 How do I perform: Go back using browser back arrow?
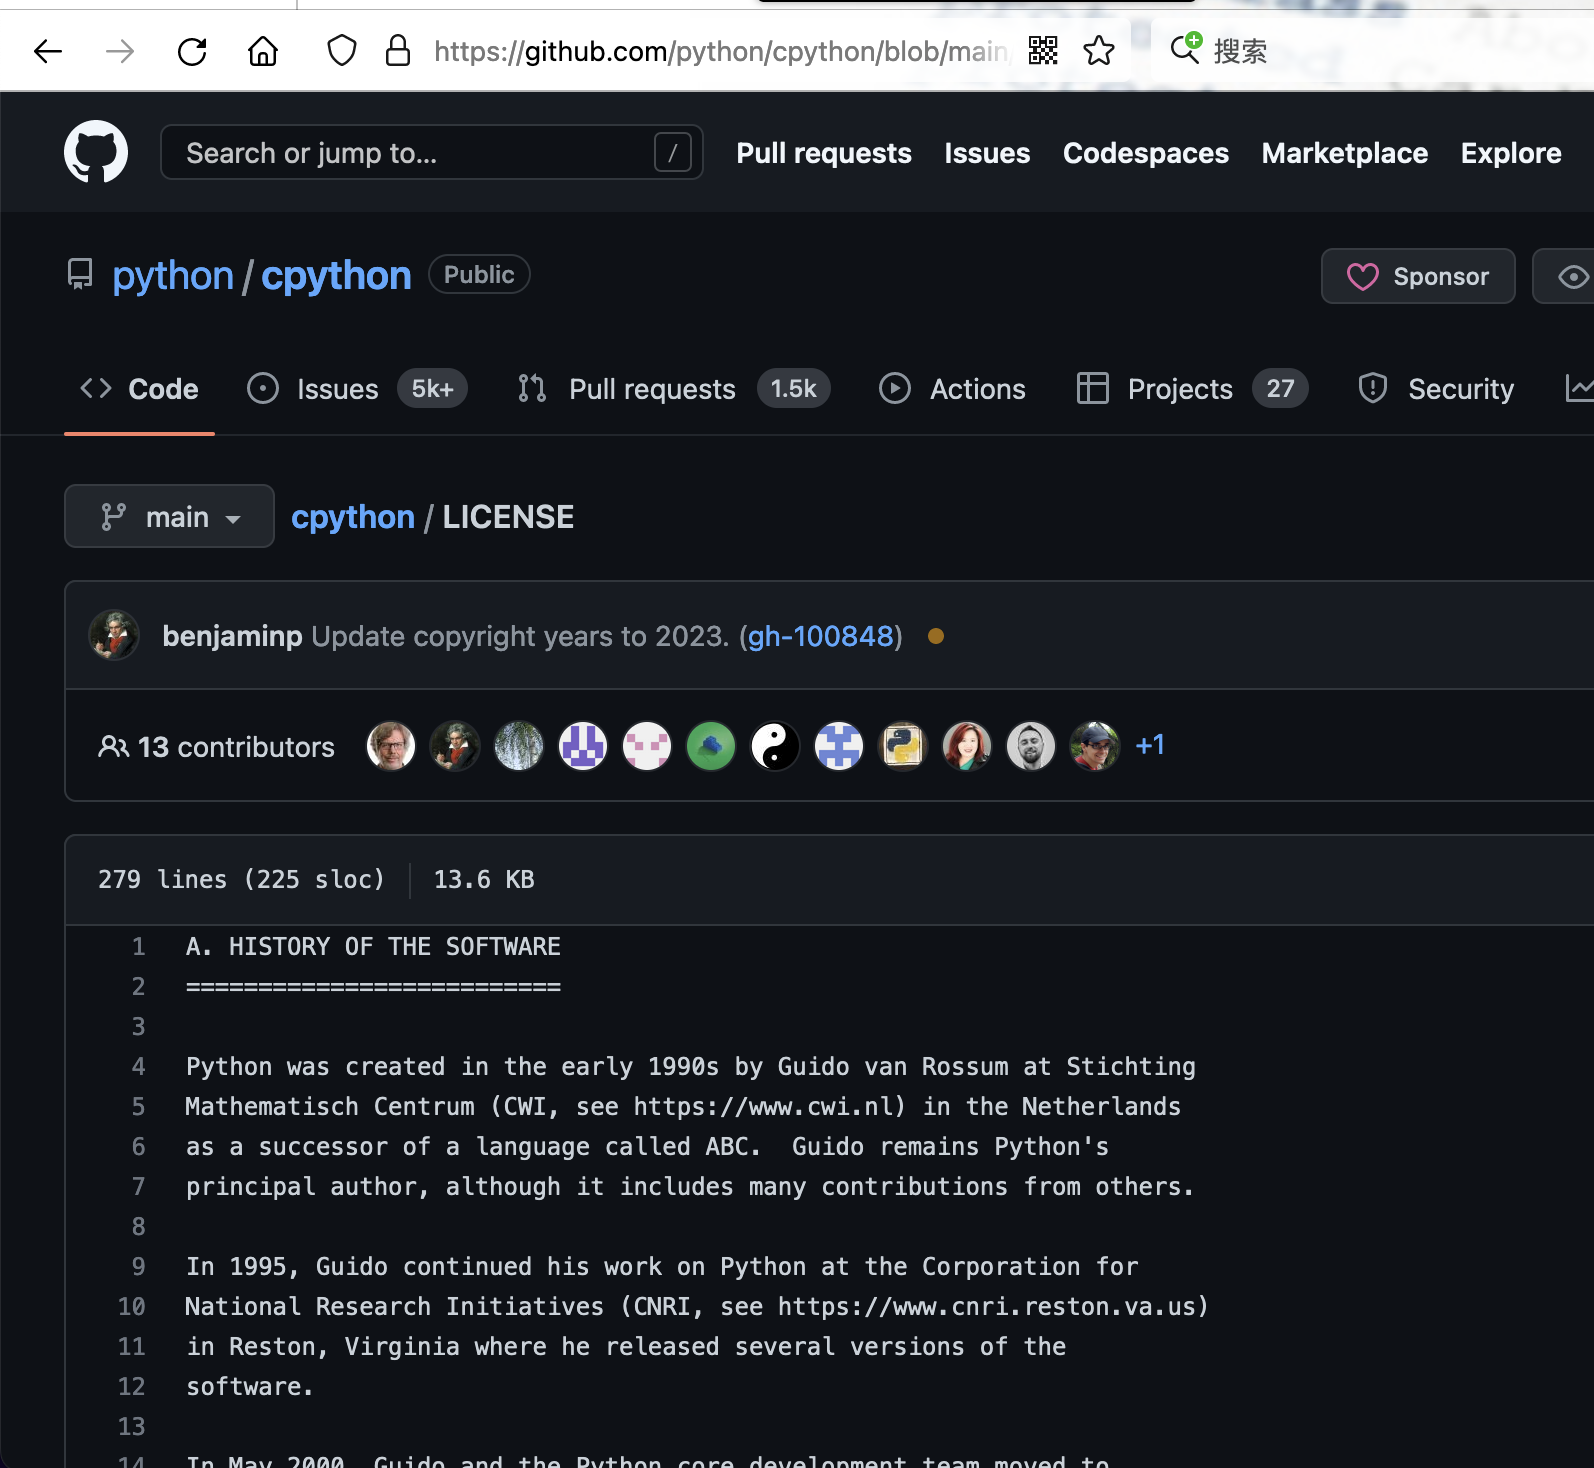click(48, 51)
